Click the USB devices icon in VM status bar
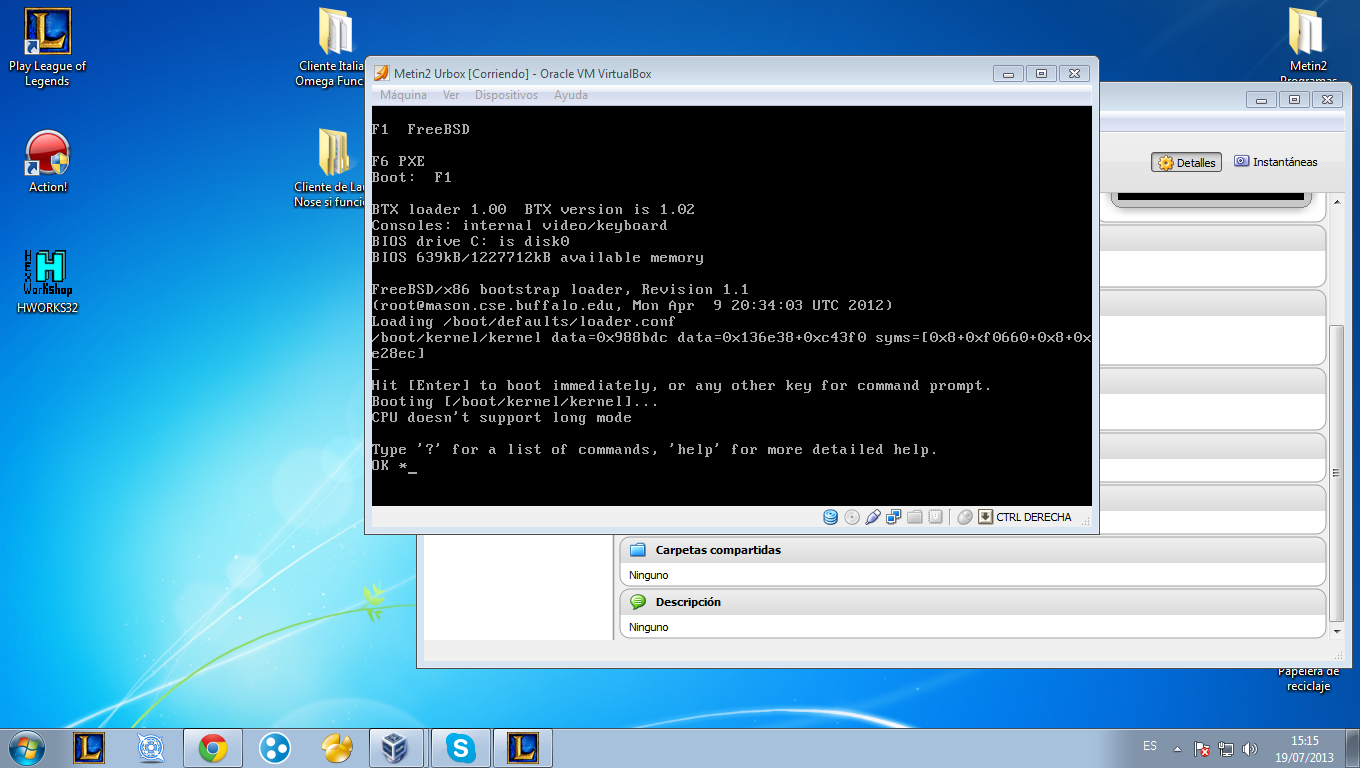Image resolution: width=1360 pixels, height=768 pixels. click(x=873, y=517)
